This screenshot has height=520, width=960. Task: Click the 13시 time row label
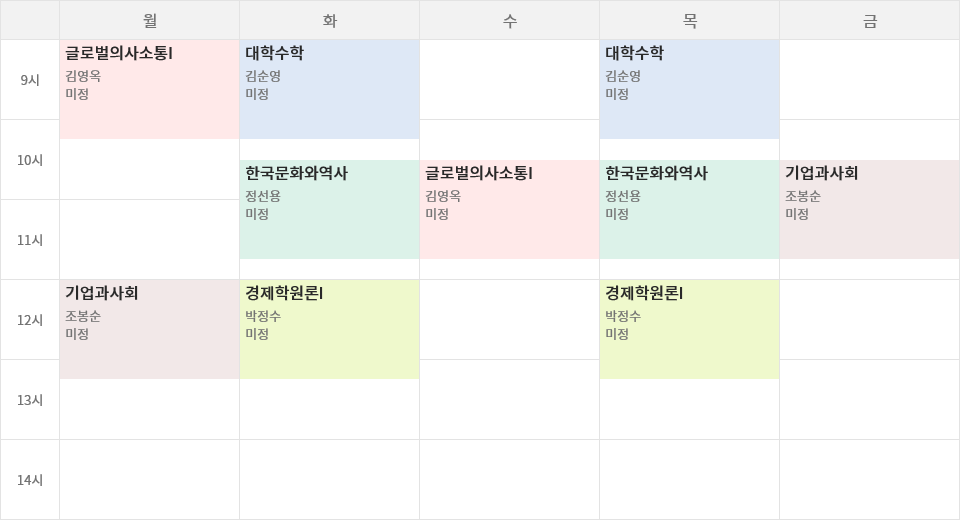pos(30,400)
